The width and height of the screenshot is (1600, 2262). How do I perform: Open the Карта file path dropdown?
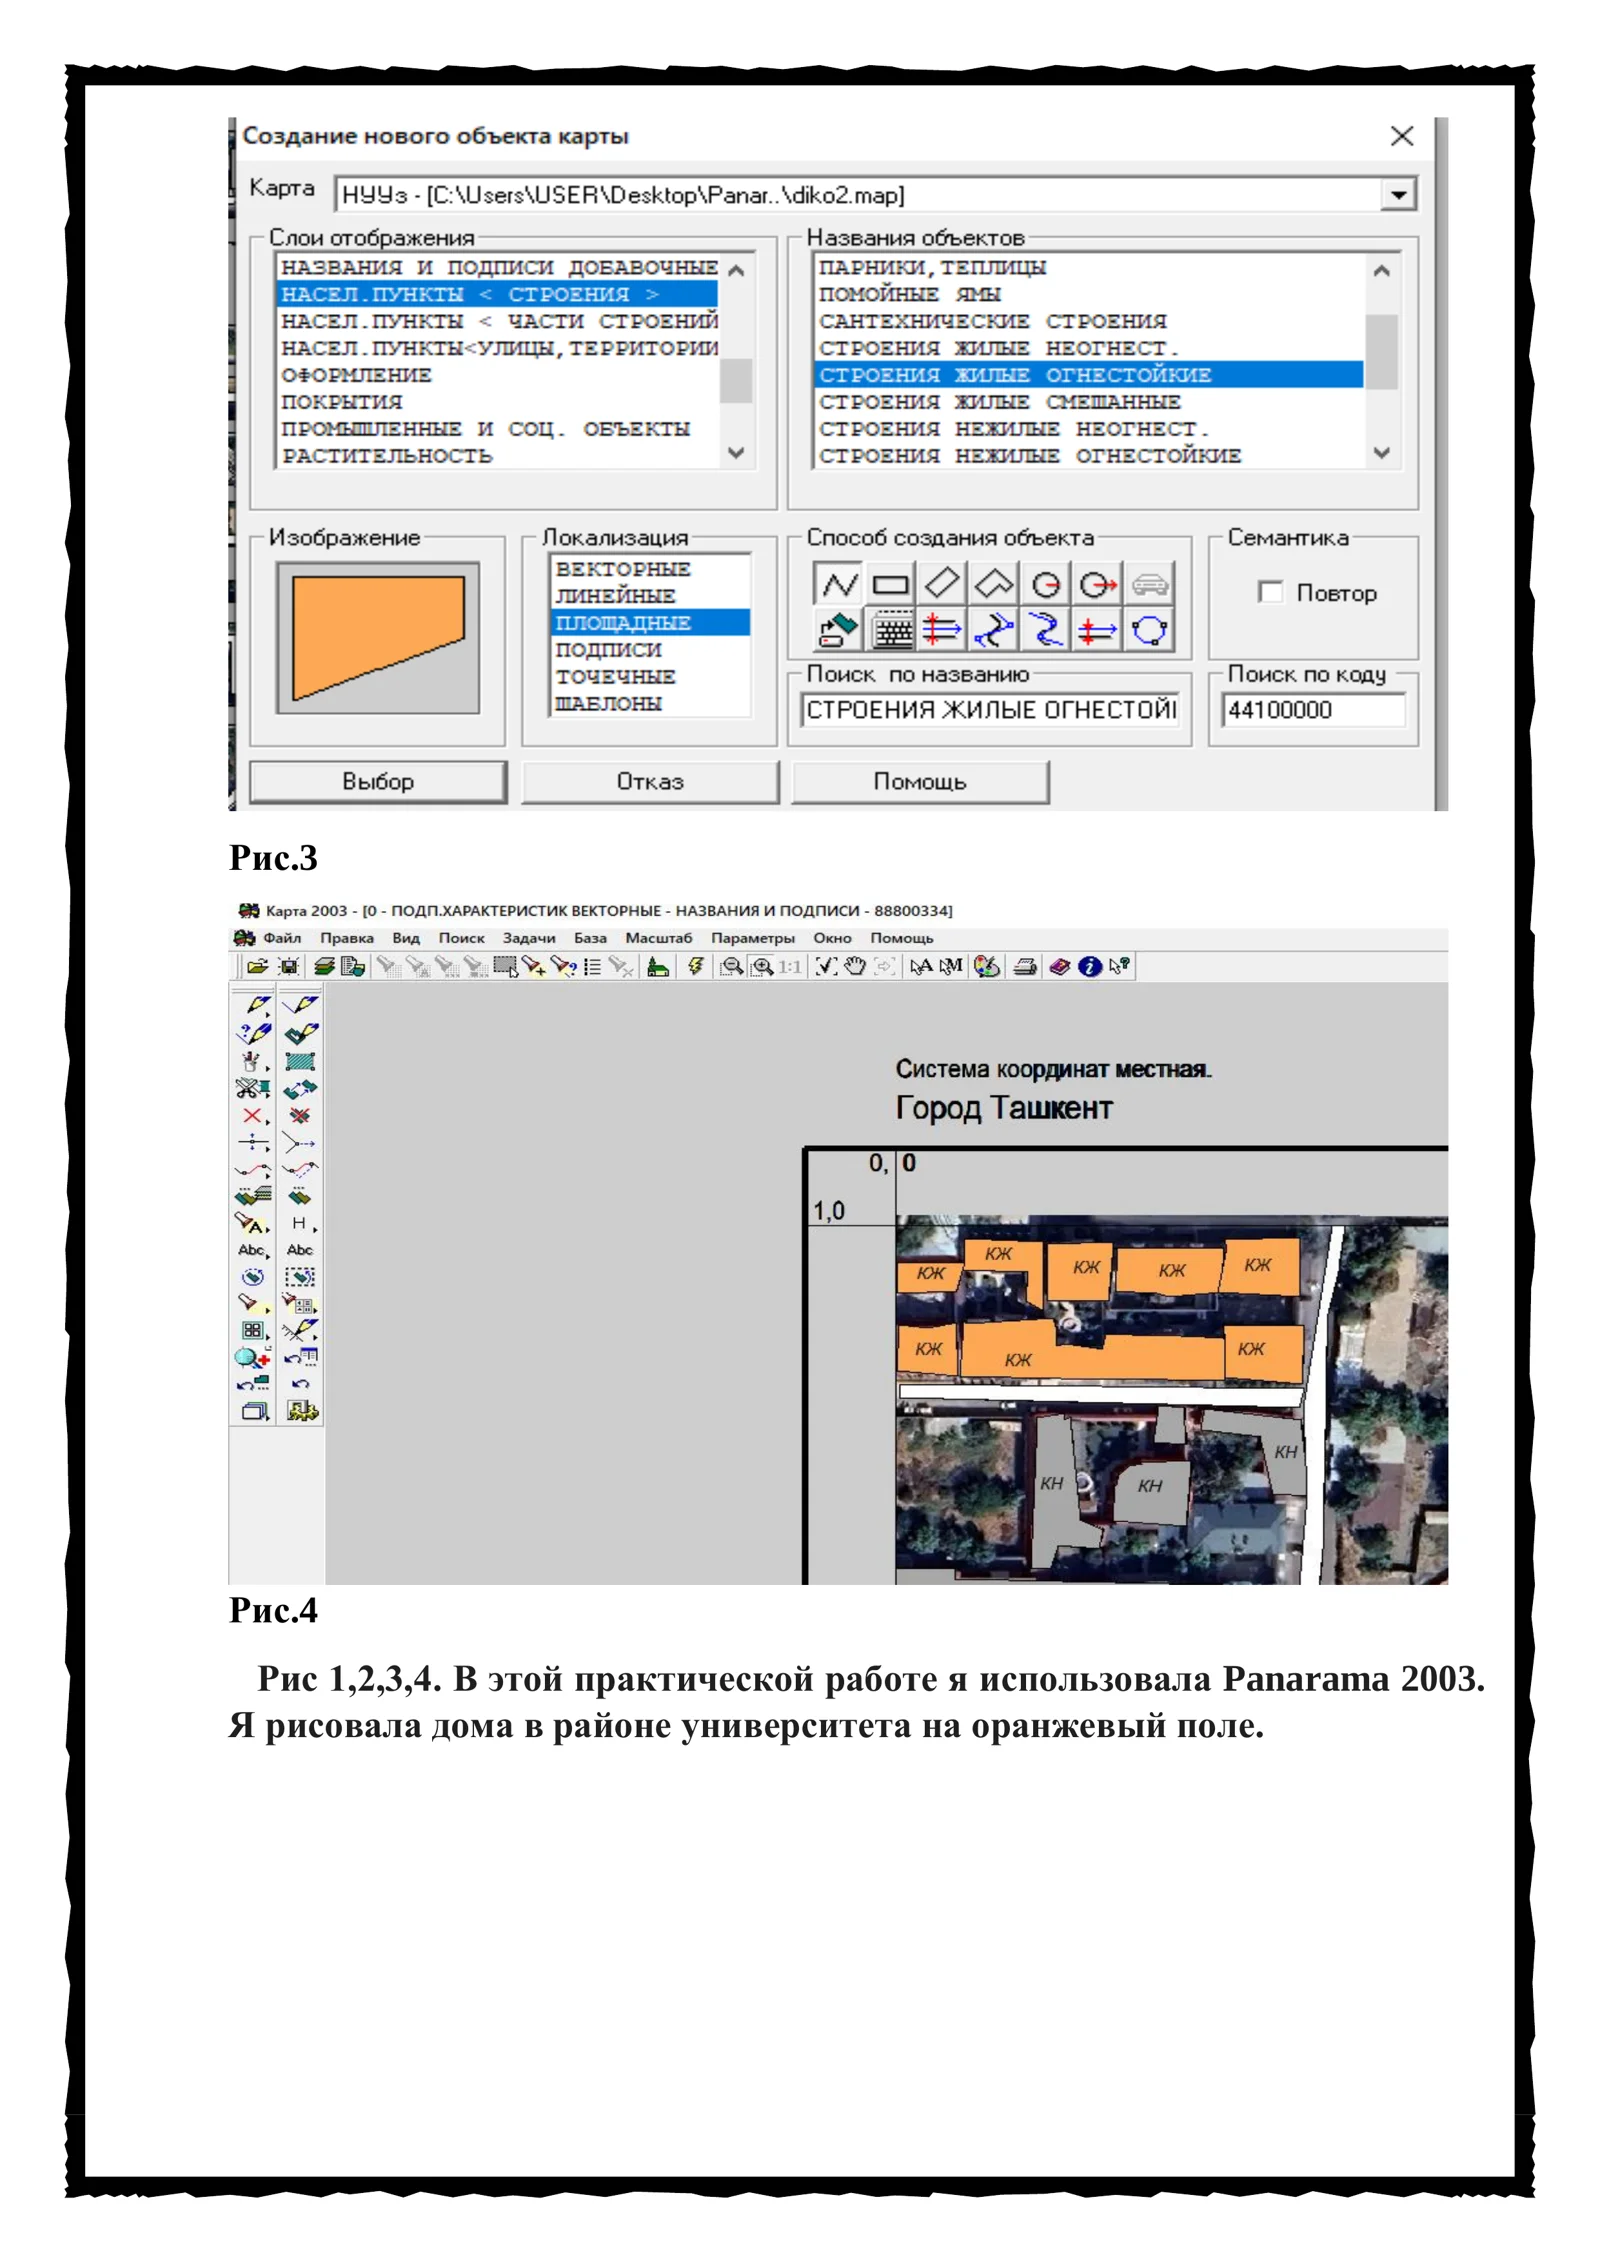tap(1399, 194)
